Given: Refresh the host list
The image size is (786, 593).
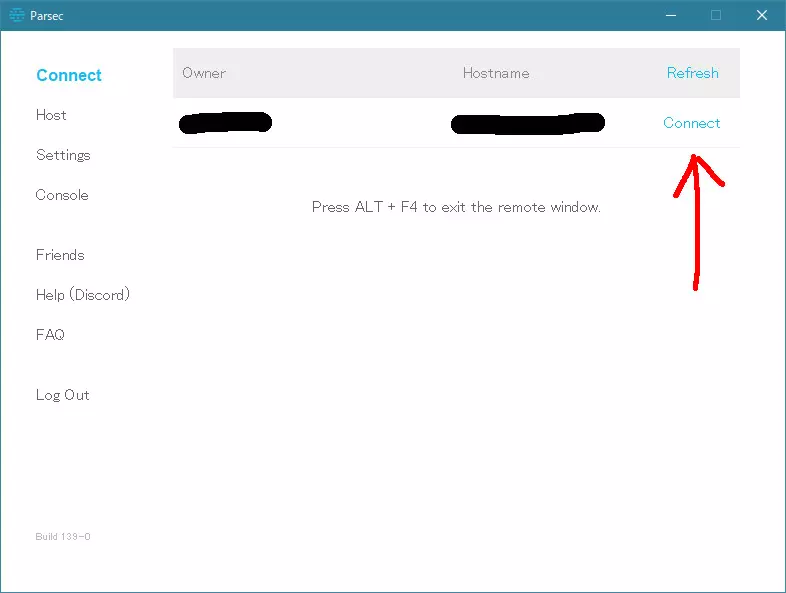Looking at the screenshot, I should point(692,73).
